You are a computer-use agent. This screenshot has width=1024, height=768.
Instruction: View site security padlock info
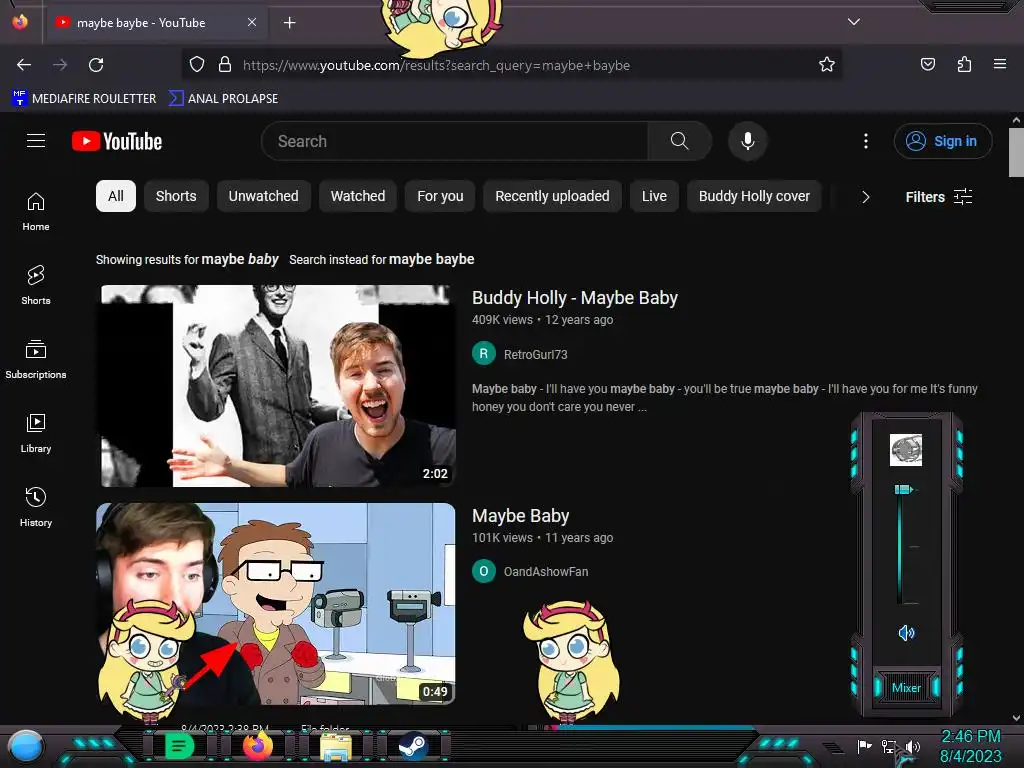click(x=225, y=65)
